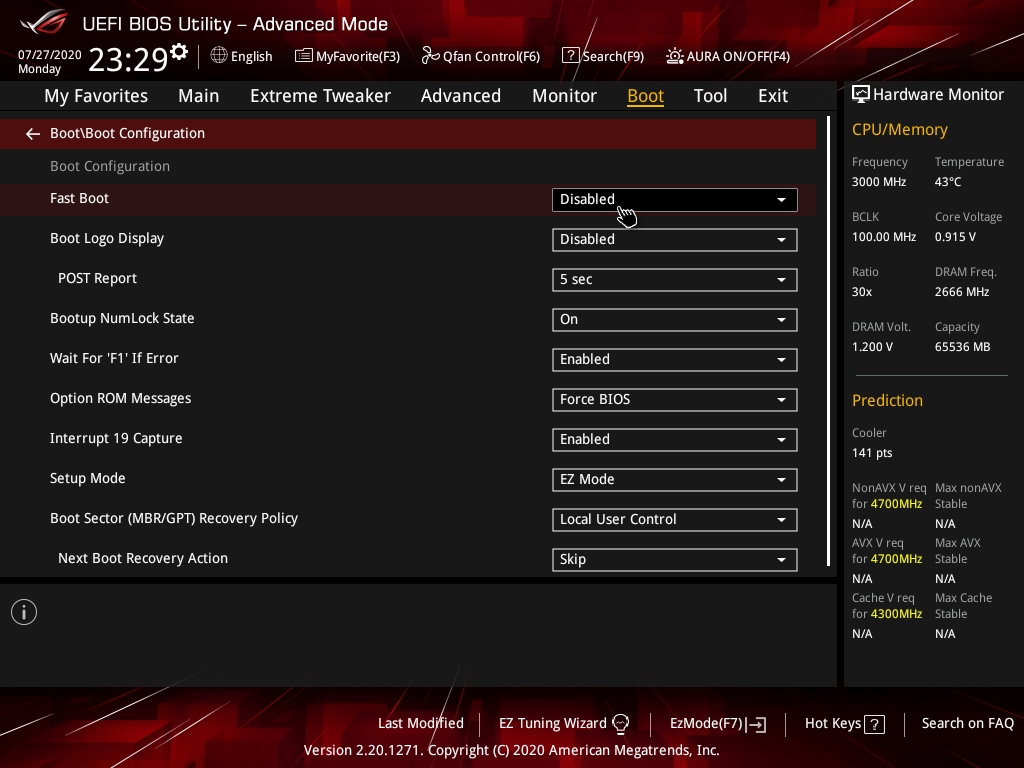The width and height of the screenshot is (1024, 768).
Task: Click the 3000 MHz frequency value
Action: click(x=879, y=182)
